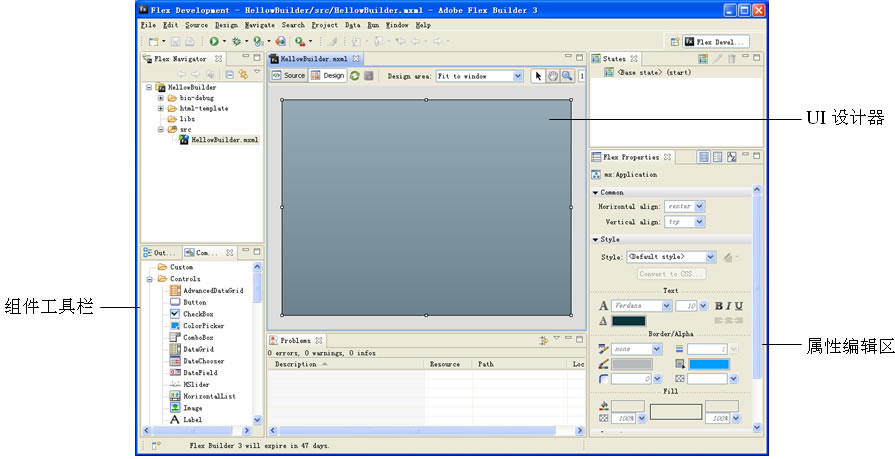The height and width of the screenshot is (459, 895).
Task: Select the magnifier Zoom Mode tool
Action: pyautogui.click(x=567, y=76)
